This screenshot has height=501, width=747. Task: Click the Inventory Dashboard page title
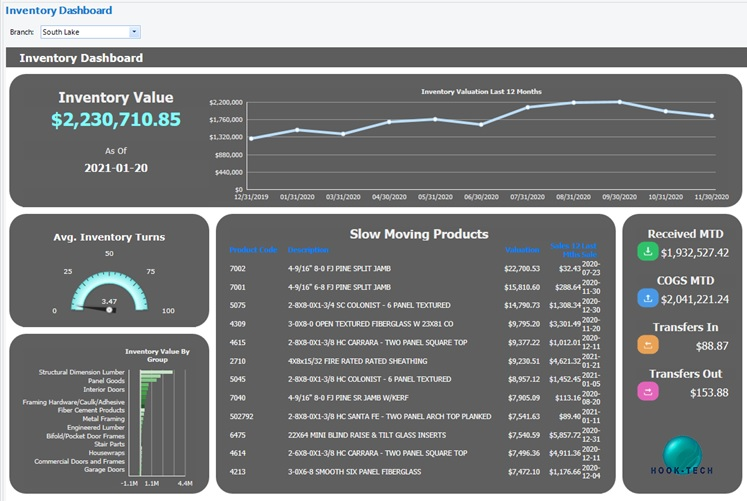pos(59,10)
